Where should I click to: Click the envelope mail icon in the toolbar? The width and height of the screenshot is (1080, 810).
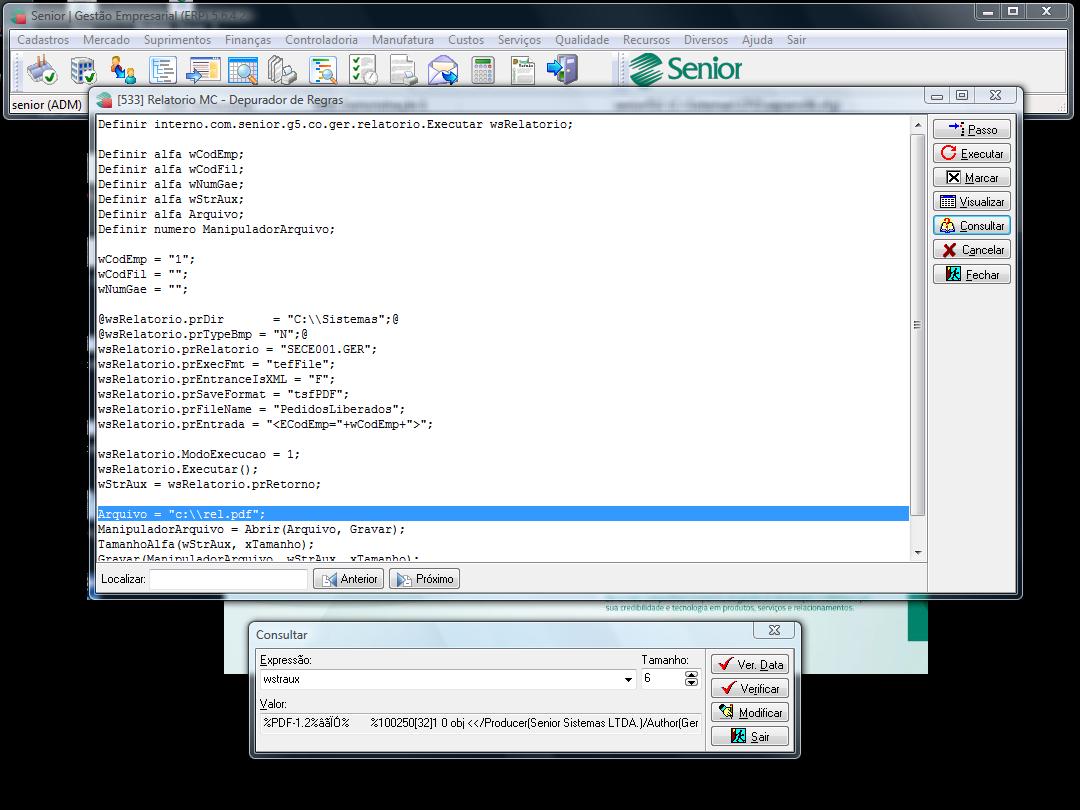(x=442, y=70)
